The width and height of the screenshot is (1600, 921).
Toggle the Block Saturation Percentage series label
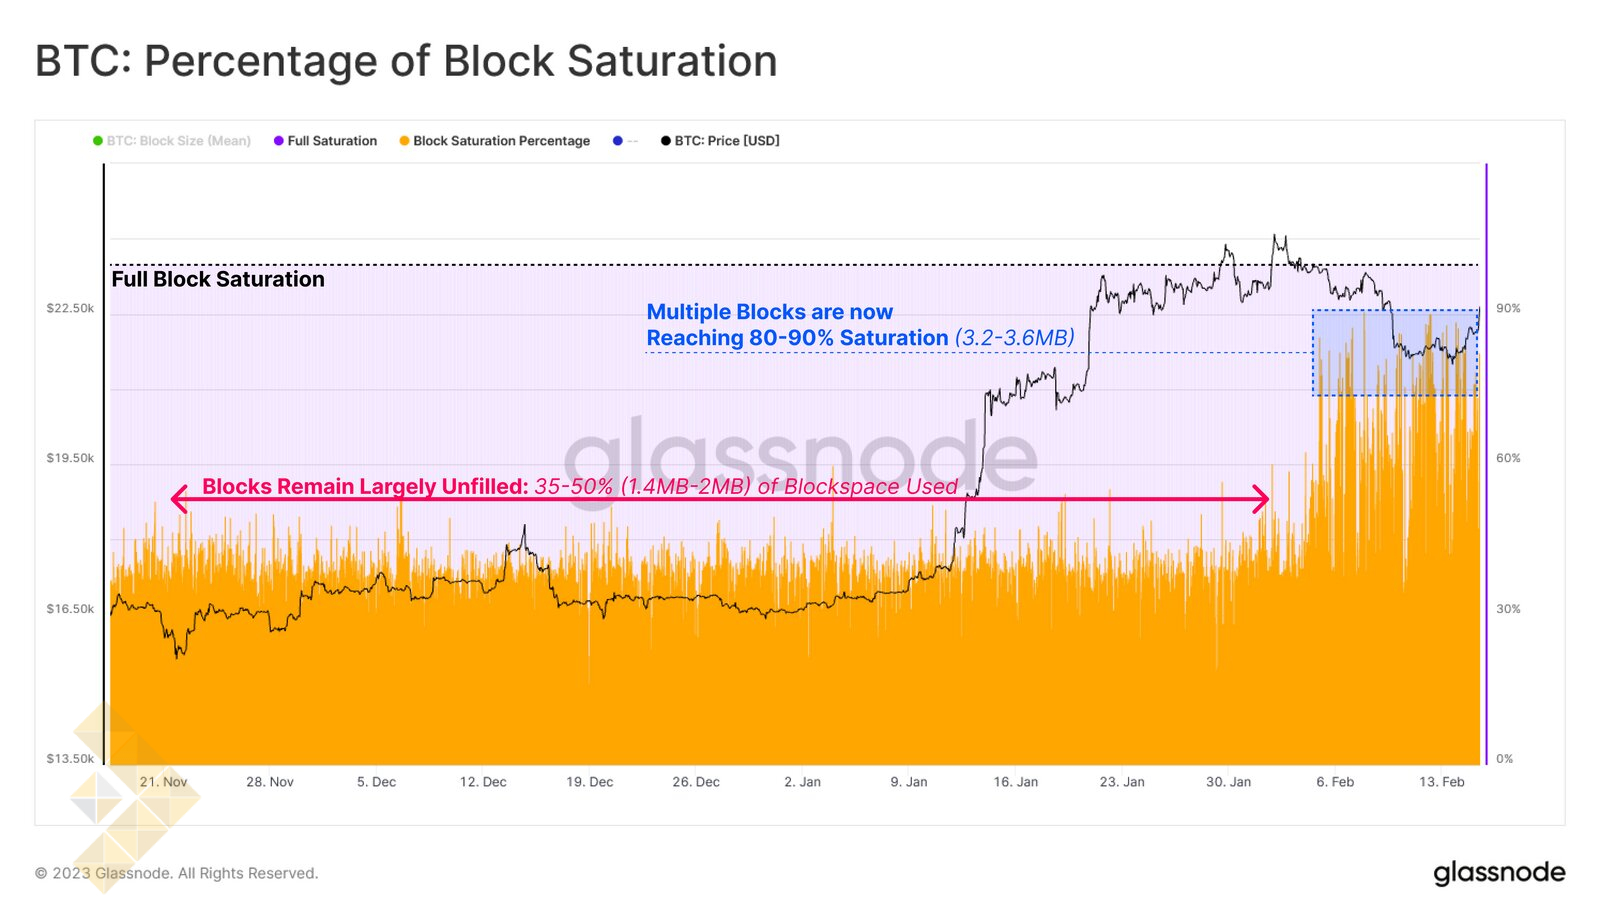501,141
